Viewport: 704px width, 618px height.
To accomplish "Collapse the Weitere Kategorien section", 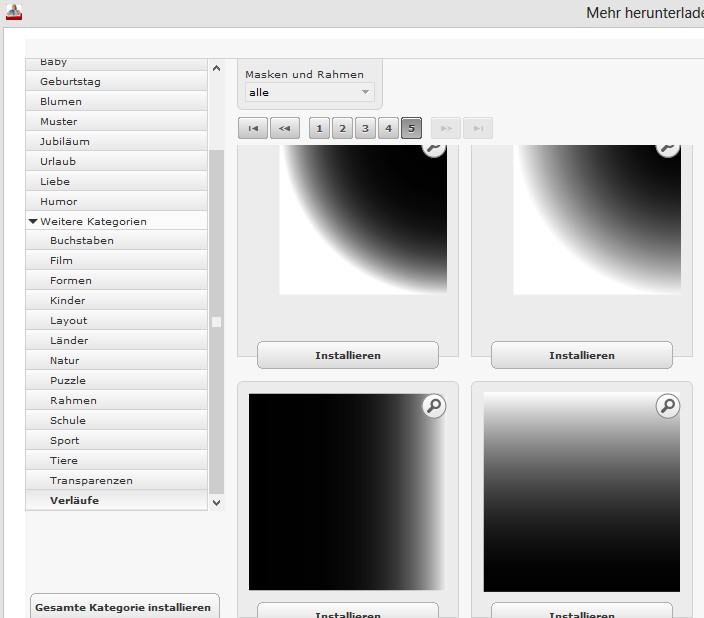I will click(x=33, y=221).
